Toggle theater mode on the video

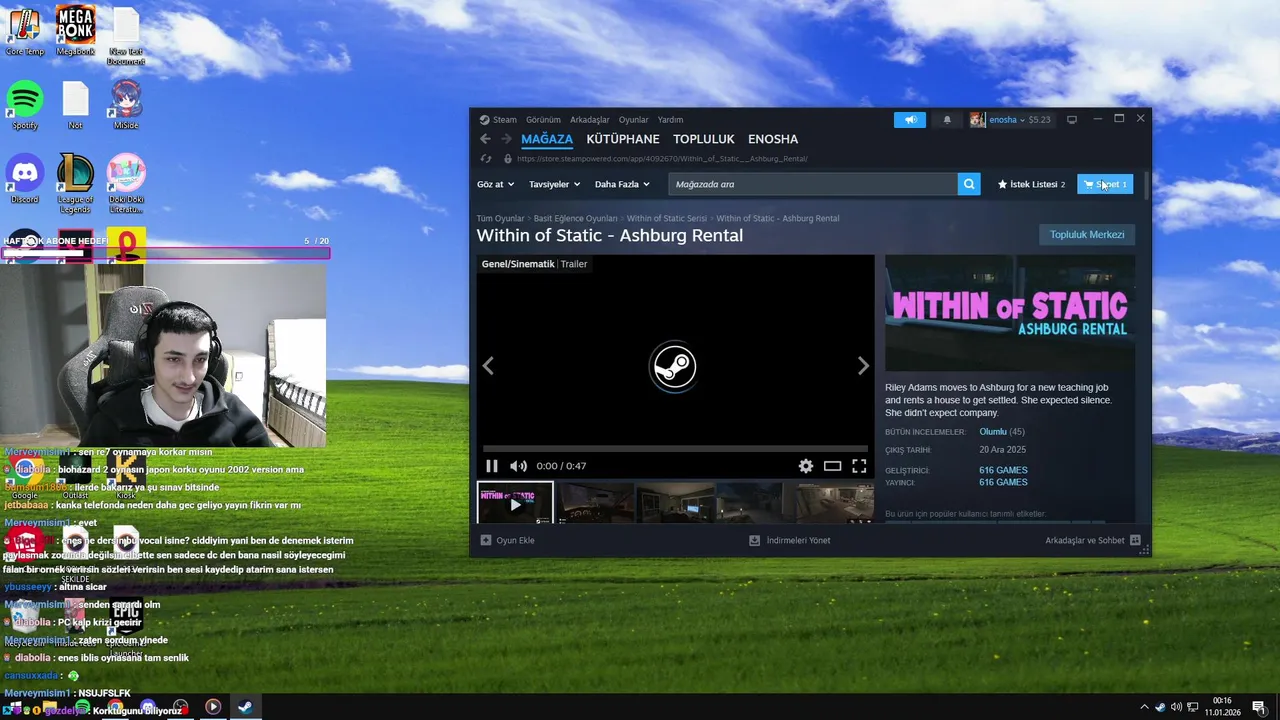pyautogui.click(x=832, y=466)
